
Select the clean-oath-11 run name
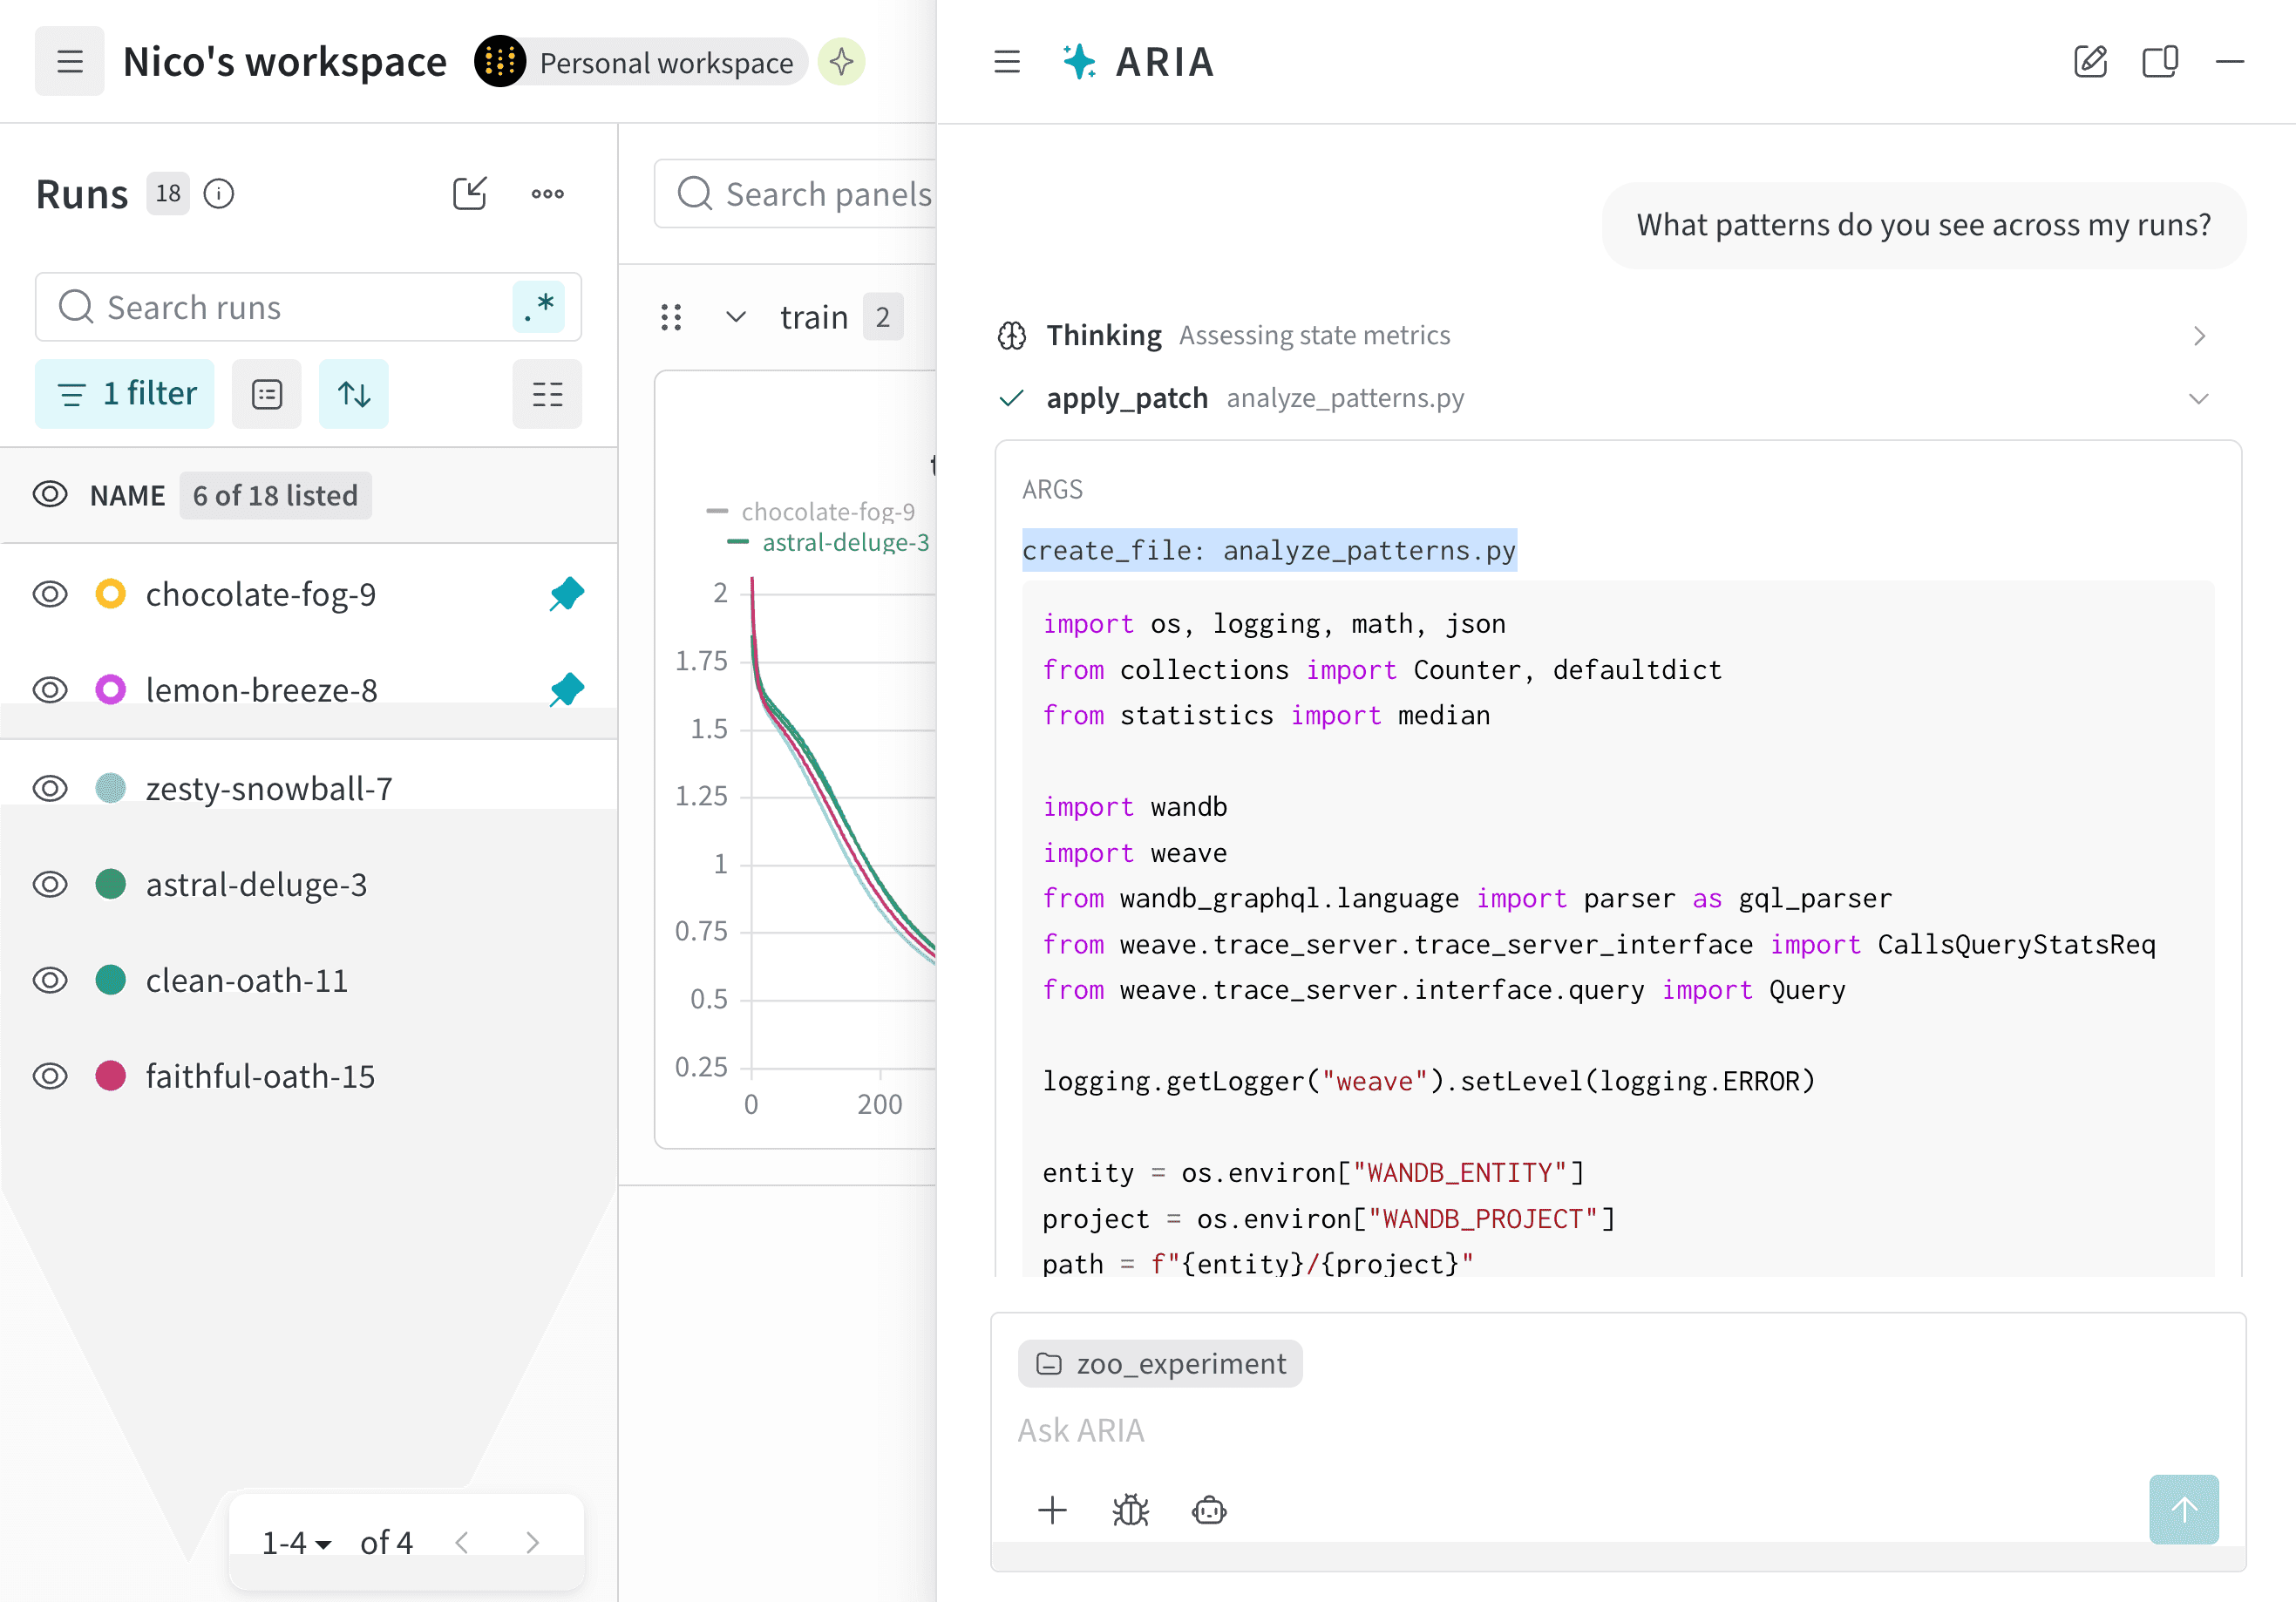click(x=246, y=980)
